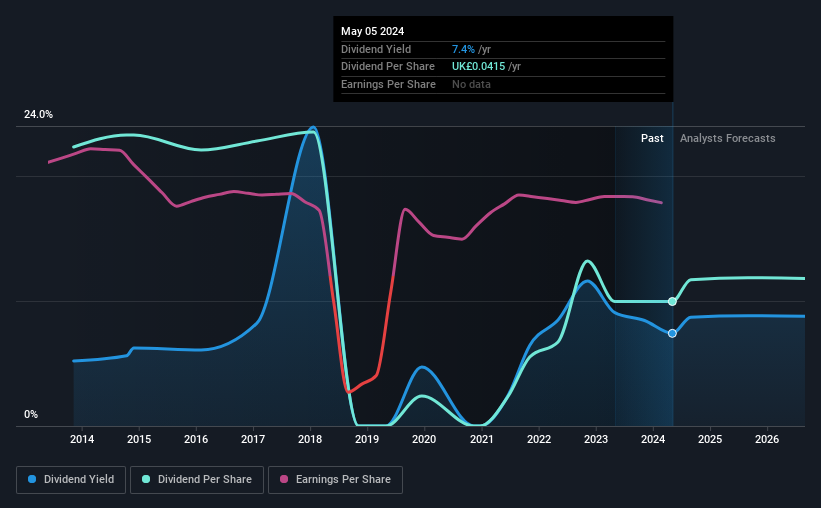Select the 2024 x-axis label
Viewport: 821px width, 508px height.
click(x=653, y=439)
